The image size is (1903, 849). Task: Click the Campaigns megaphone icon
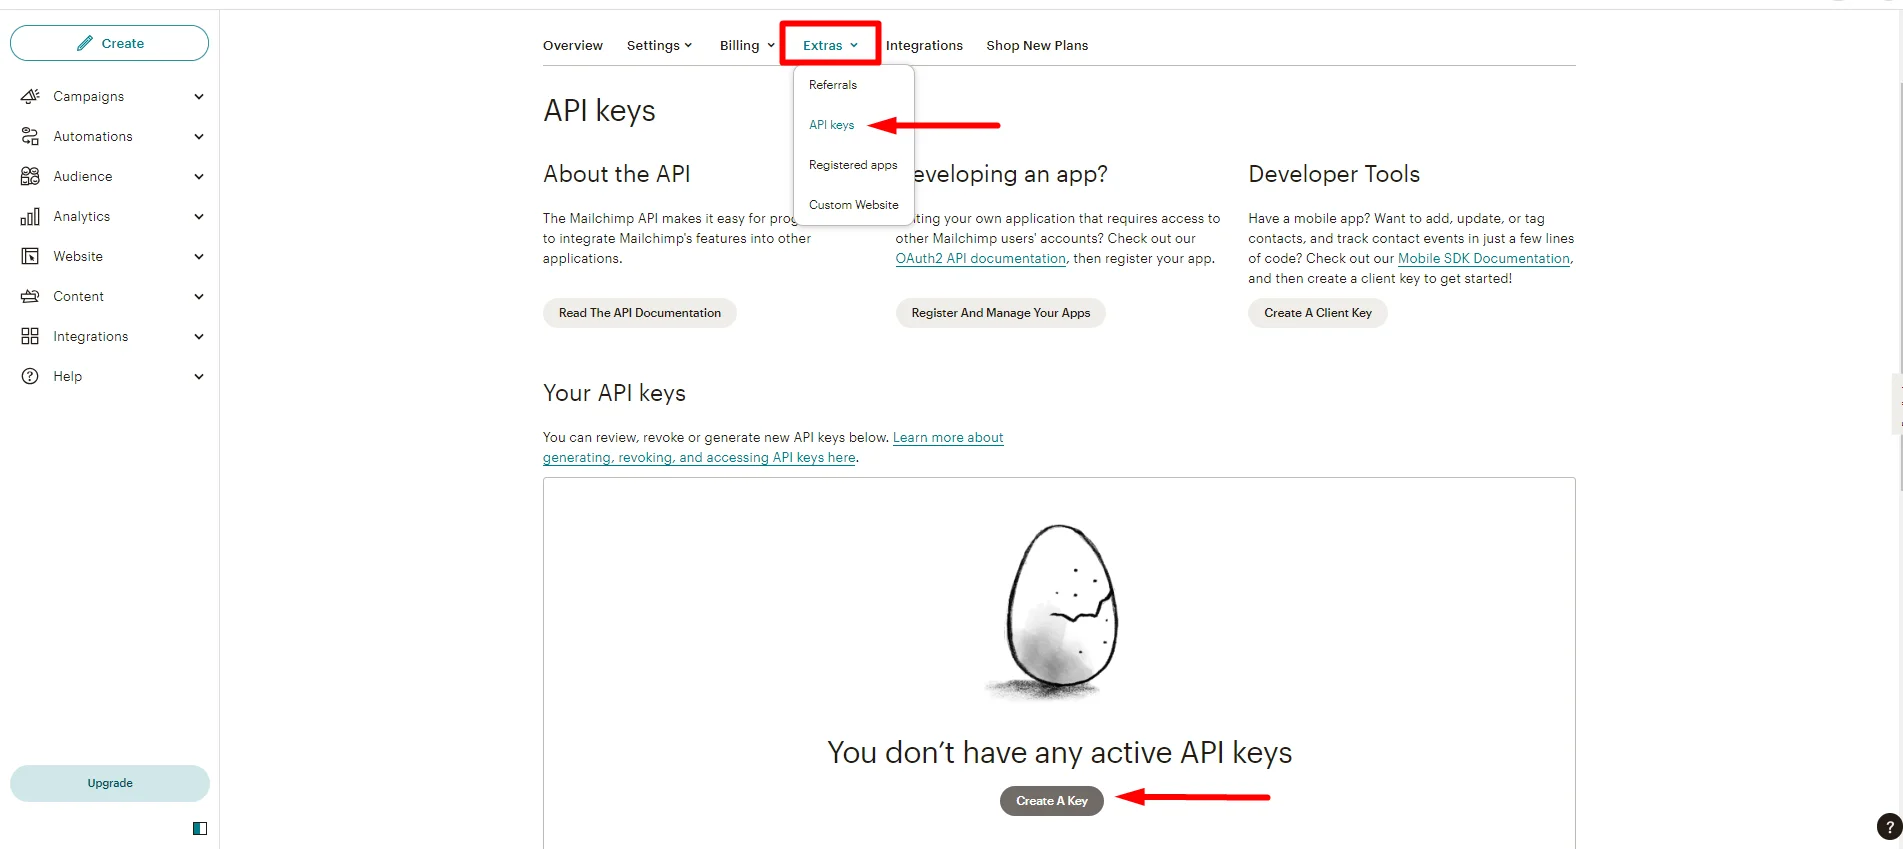[x=30, y=96]
